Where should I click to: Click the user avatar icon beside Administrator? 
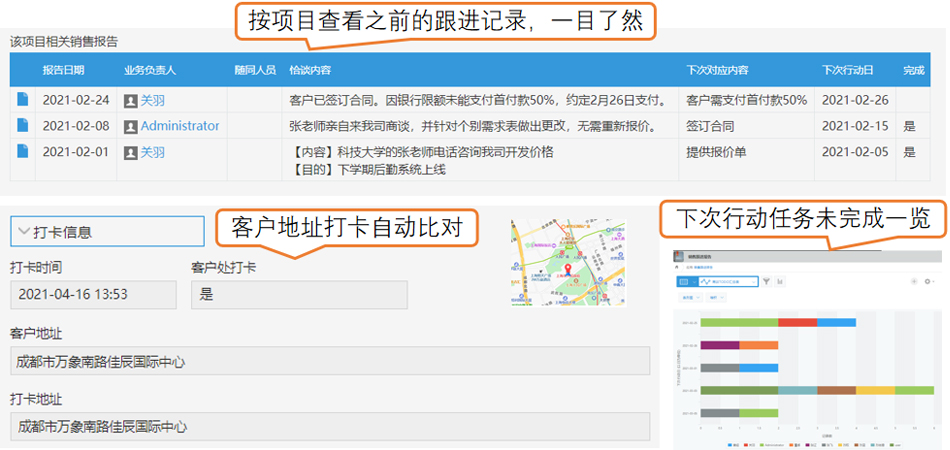click(x=130, y=127)
